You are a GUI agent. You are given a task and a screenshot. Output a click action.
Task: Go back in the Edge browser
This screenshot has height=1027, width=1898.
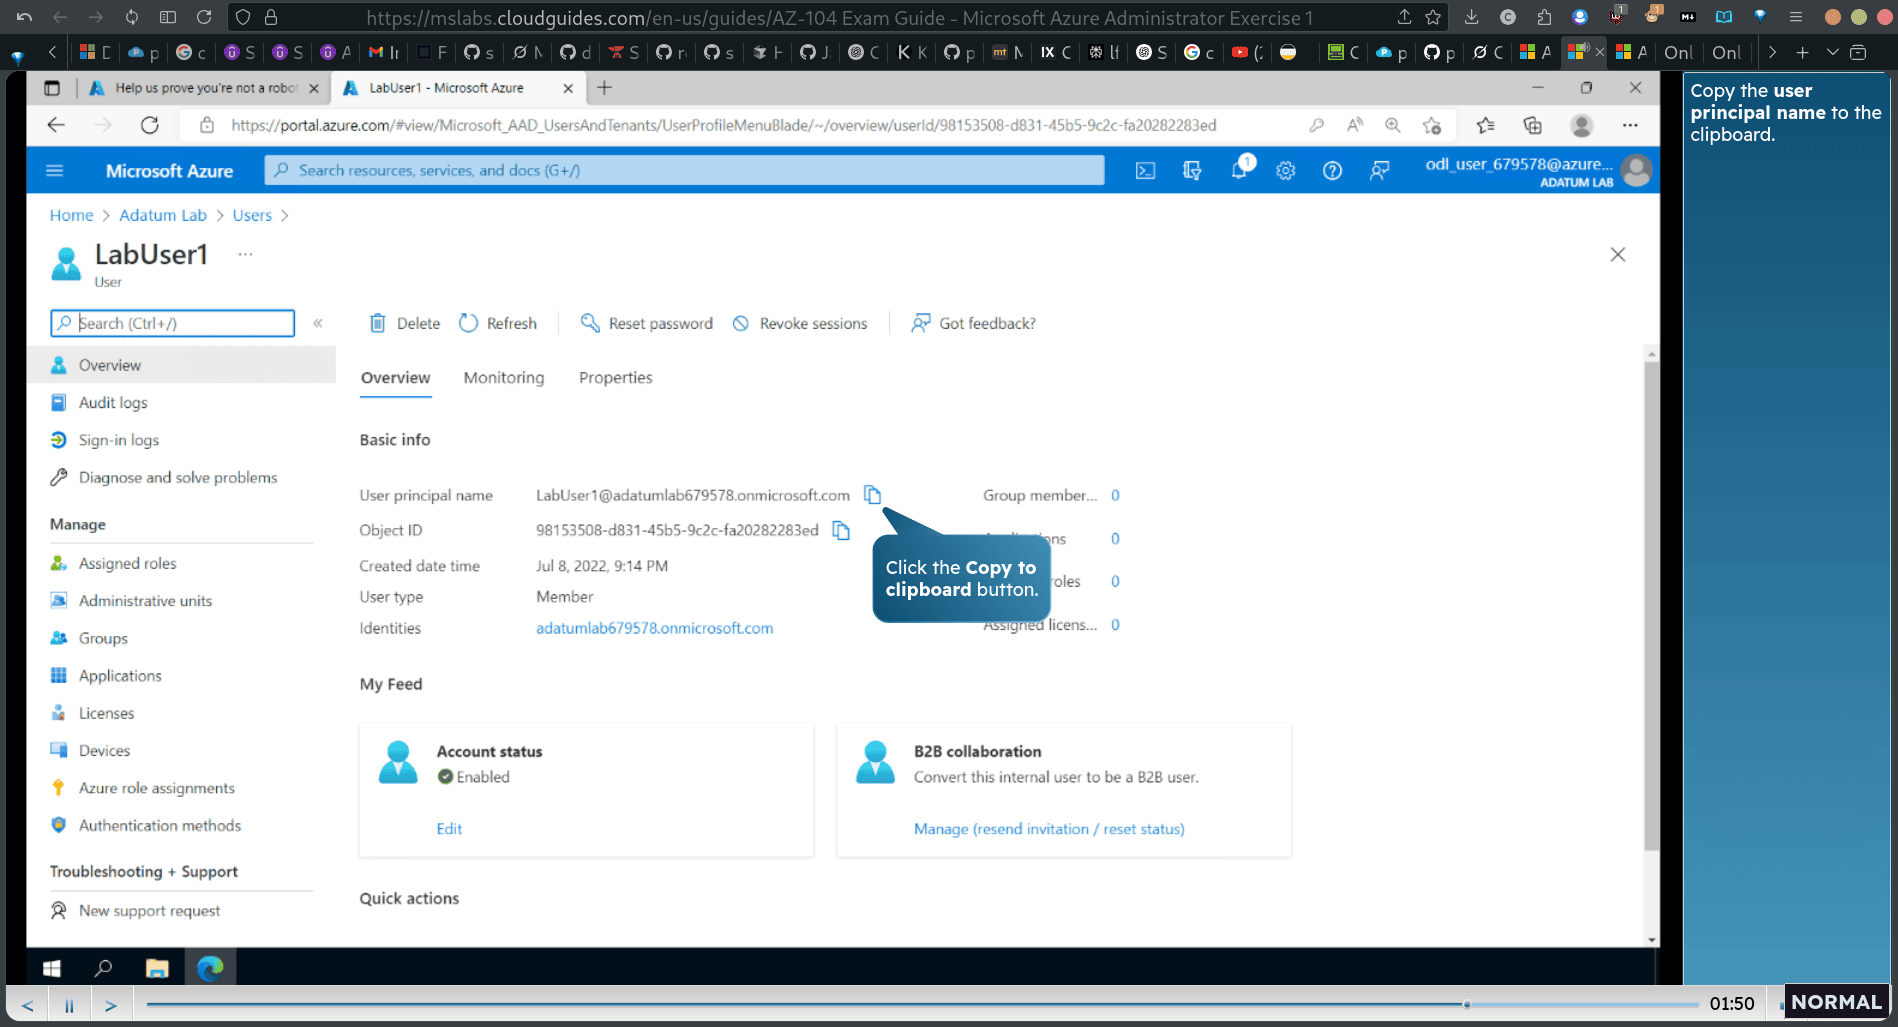56,125
